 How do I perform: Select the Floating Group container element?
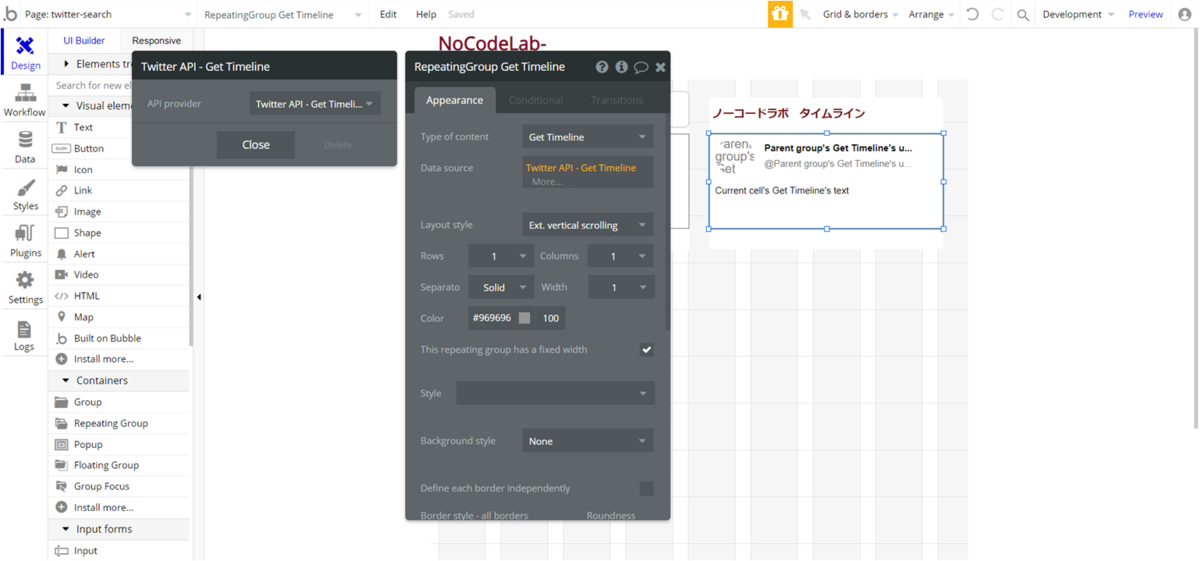coord(119,465)
